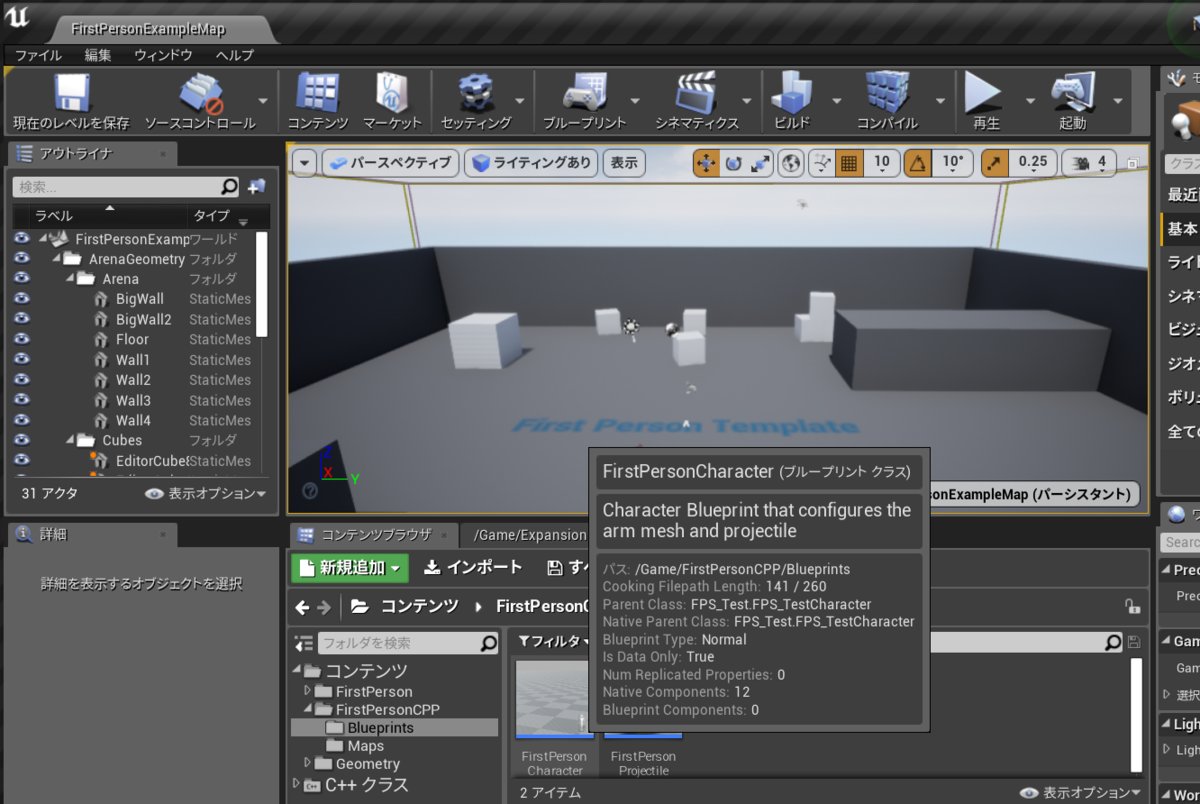Toggle visibility eye for Floor
The image size is (1200, 804).
click(22, 339)
